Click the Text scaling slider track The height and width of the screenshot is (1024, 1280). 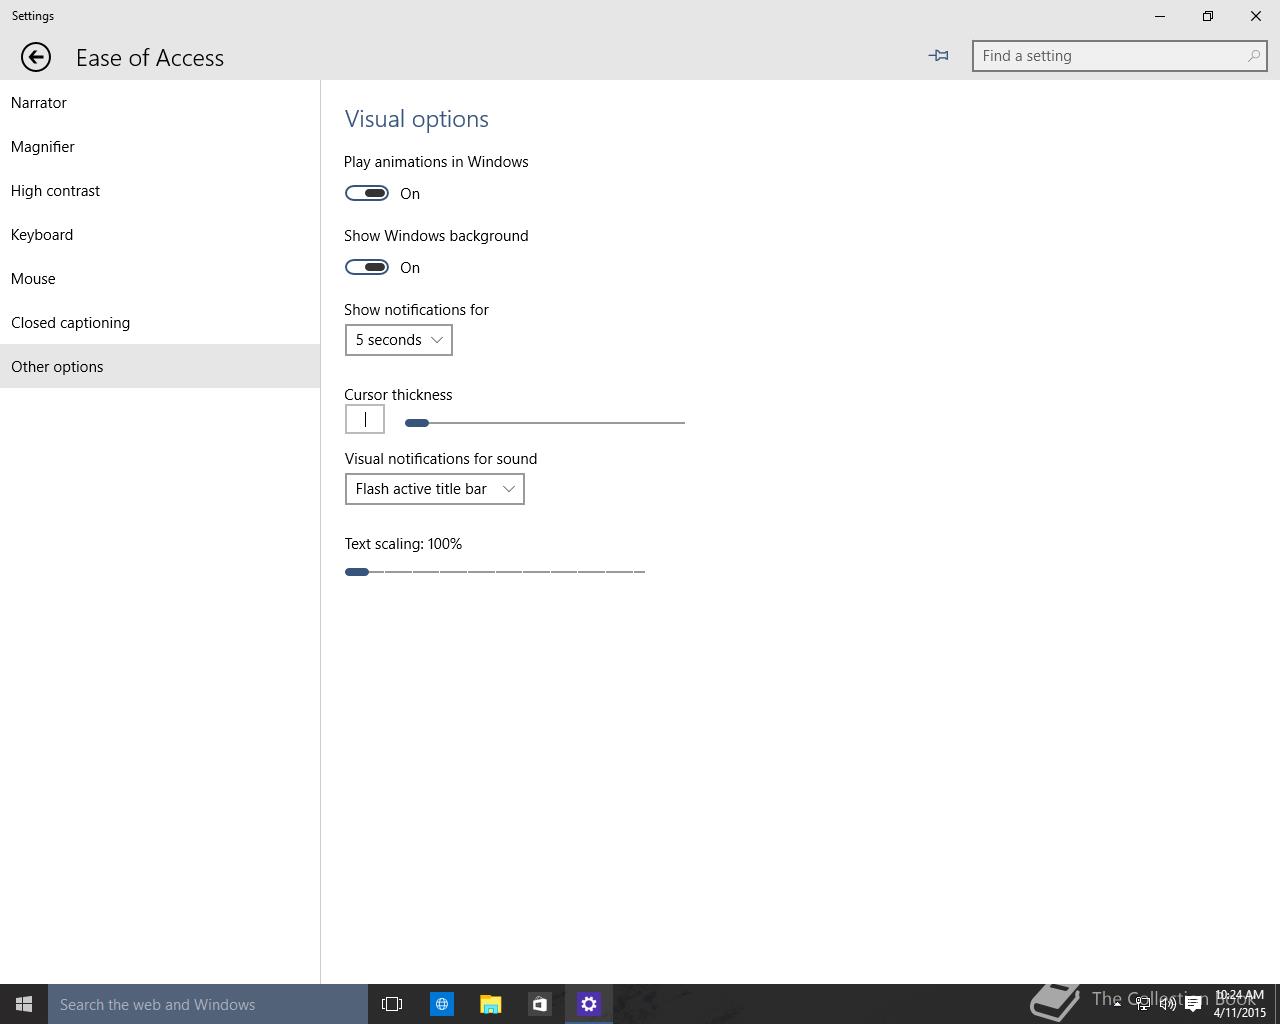(495, 572)
